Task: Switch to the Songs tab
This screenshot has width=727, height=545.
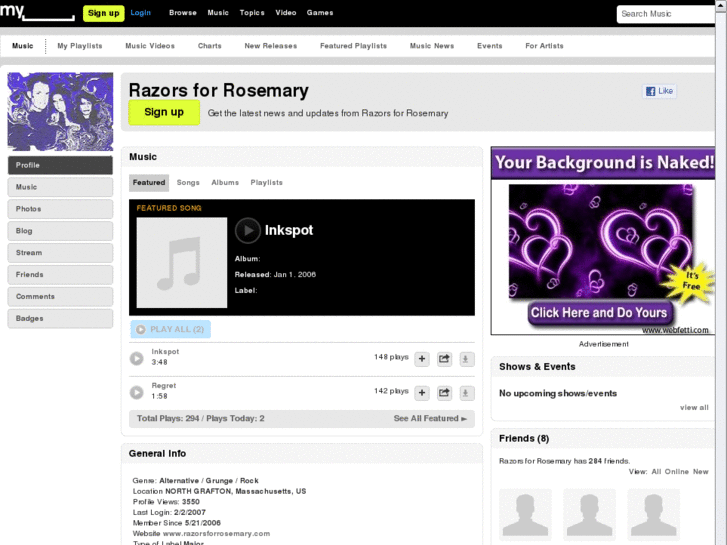Action: pos(188,183)
